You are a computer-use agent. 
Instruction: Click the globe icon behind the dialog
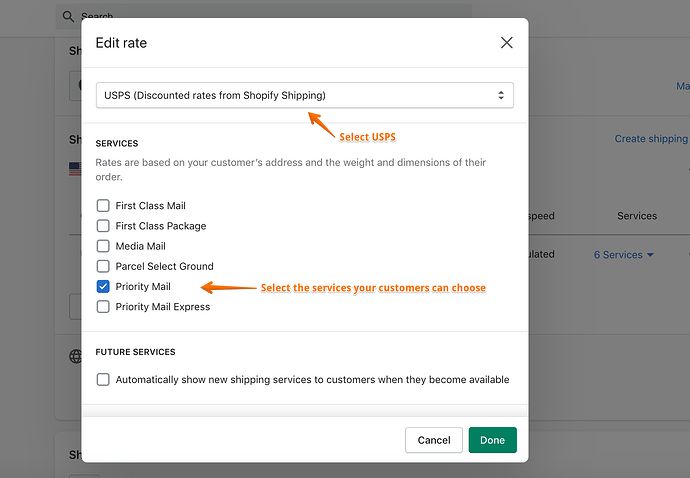coord(75,356)
